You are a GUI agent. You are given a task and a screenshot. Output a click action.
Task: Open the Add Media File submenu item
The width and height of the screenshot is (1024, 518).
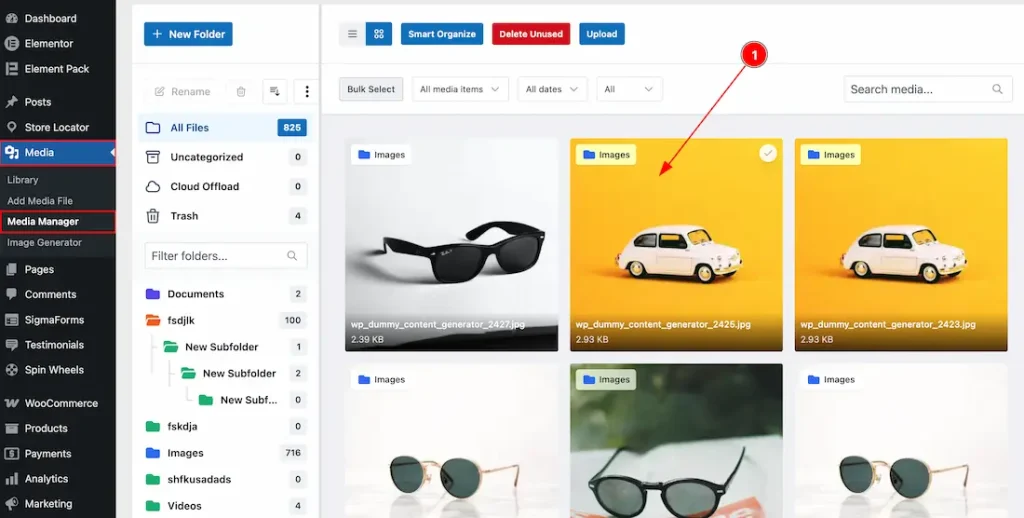pyautogui.click(x=40, y=201)
